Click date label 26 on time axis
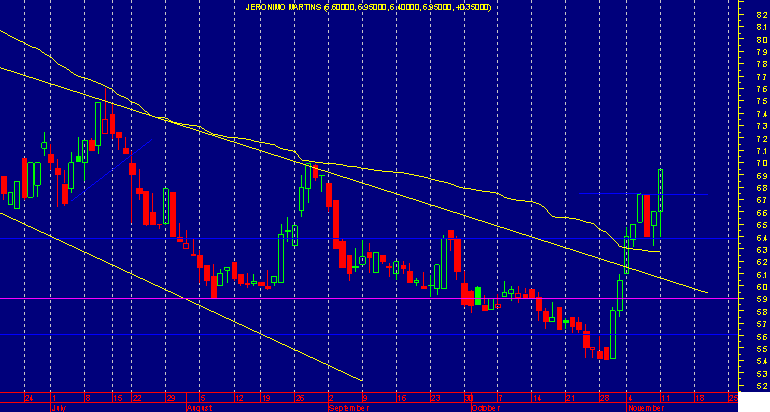 (300, 398)
